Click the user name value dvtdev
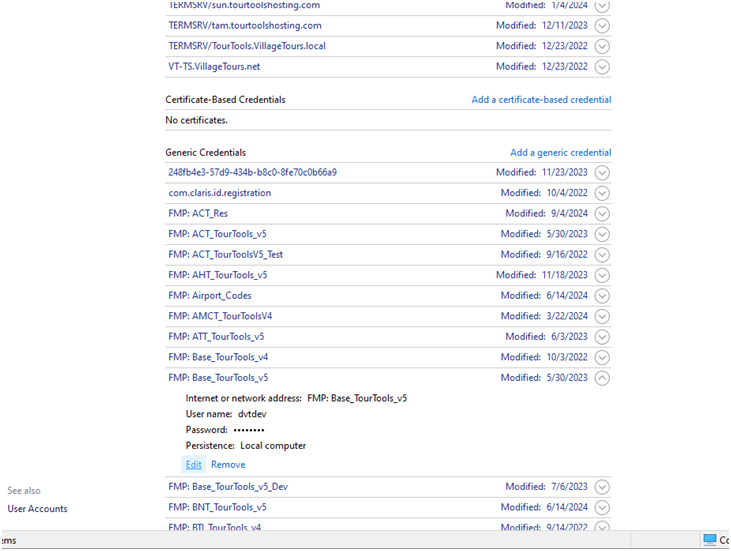The width and height of the screenshot is (731, 551). coord(252,414)
